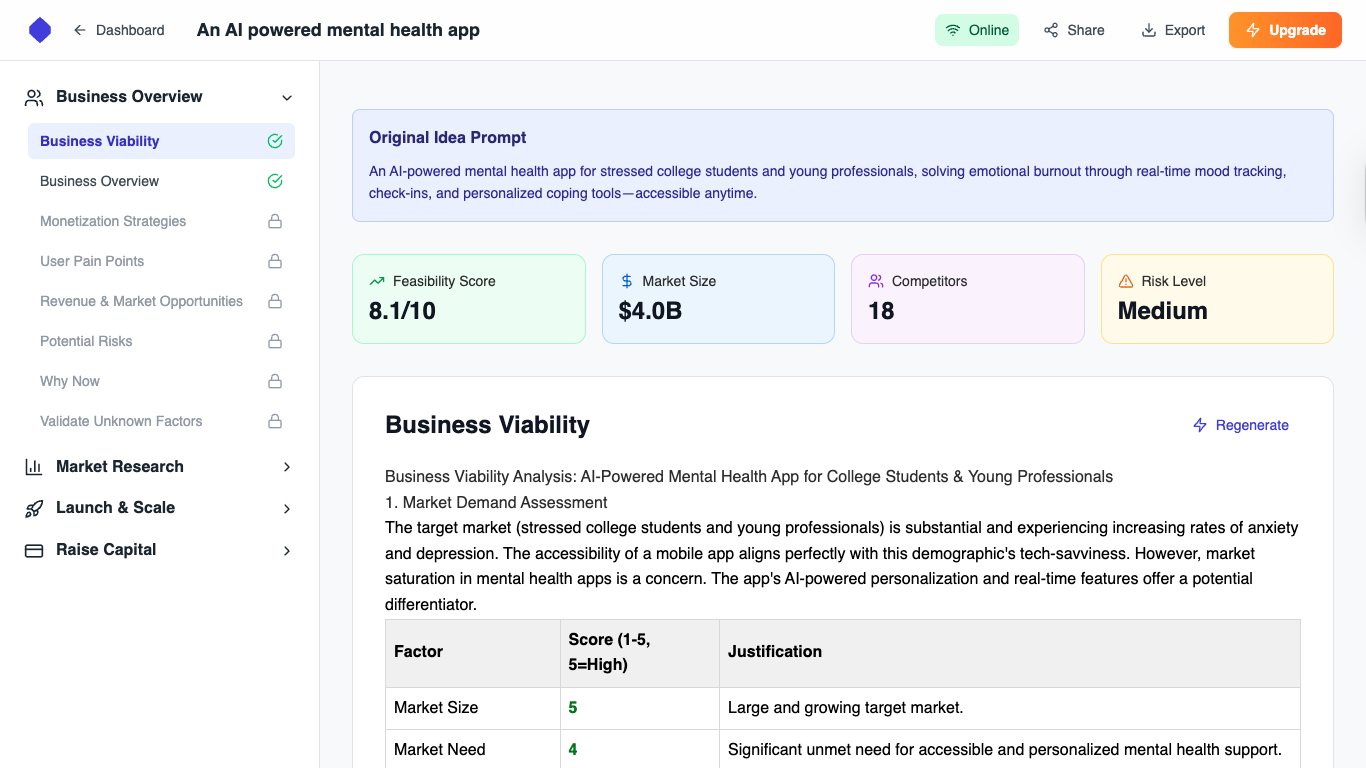Click the bar chart icon for Market Research

34,467
